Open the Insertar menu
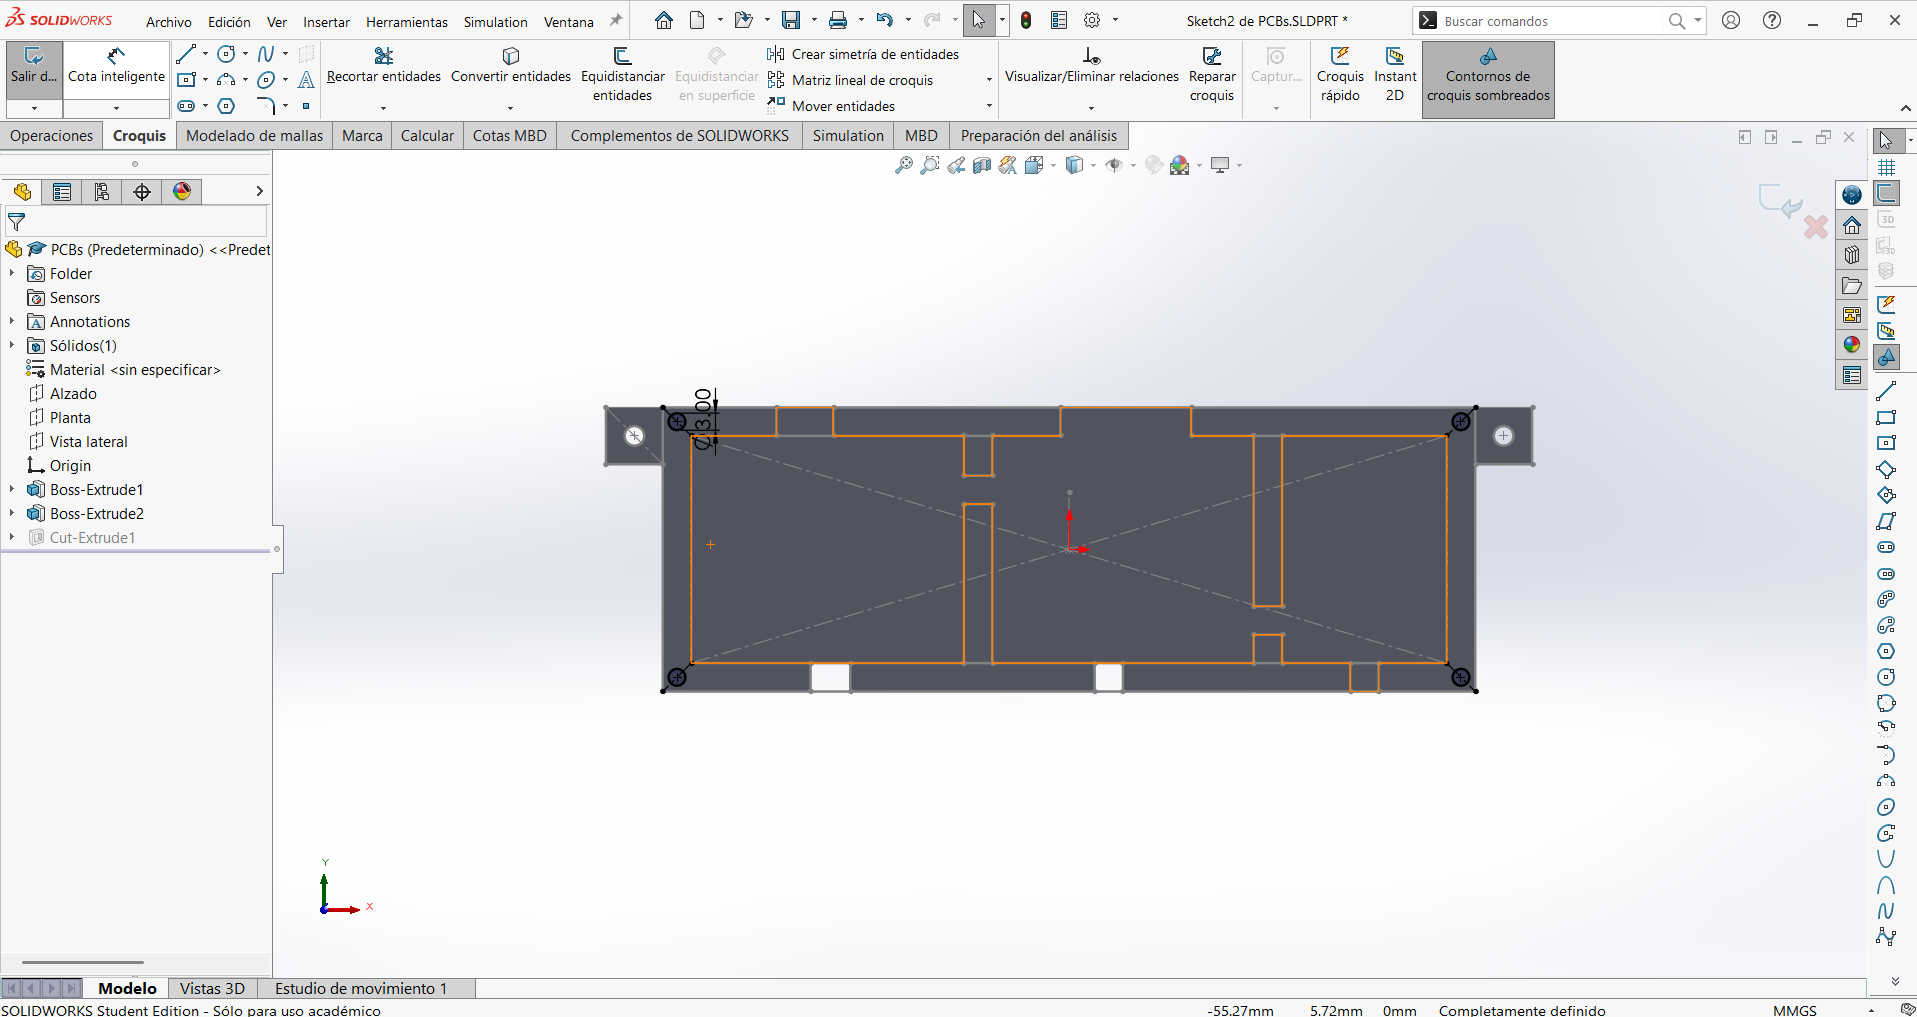Screen dimensions: 1917x1017 tap(327, 22)
